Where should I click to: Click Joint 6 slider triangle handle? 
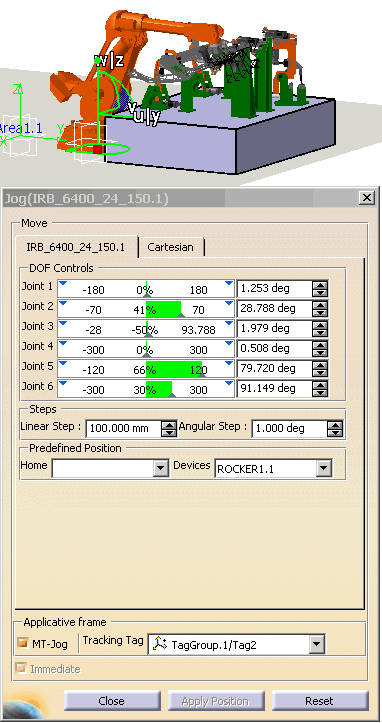[171, 394]
